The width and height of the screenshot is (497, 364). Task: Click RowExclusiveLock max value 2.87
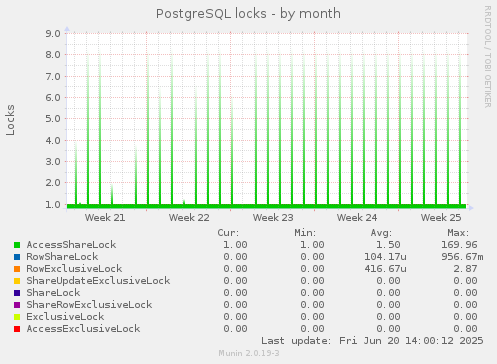465,269
